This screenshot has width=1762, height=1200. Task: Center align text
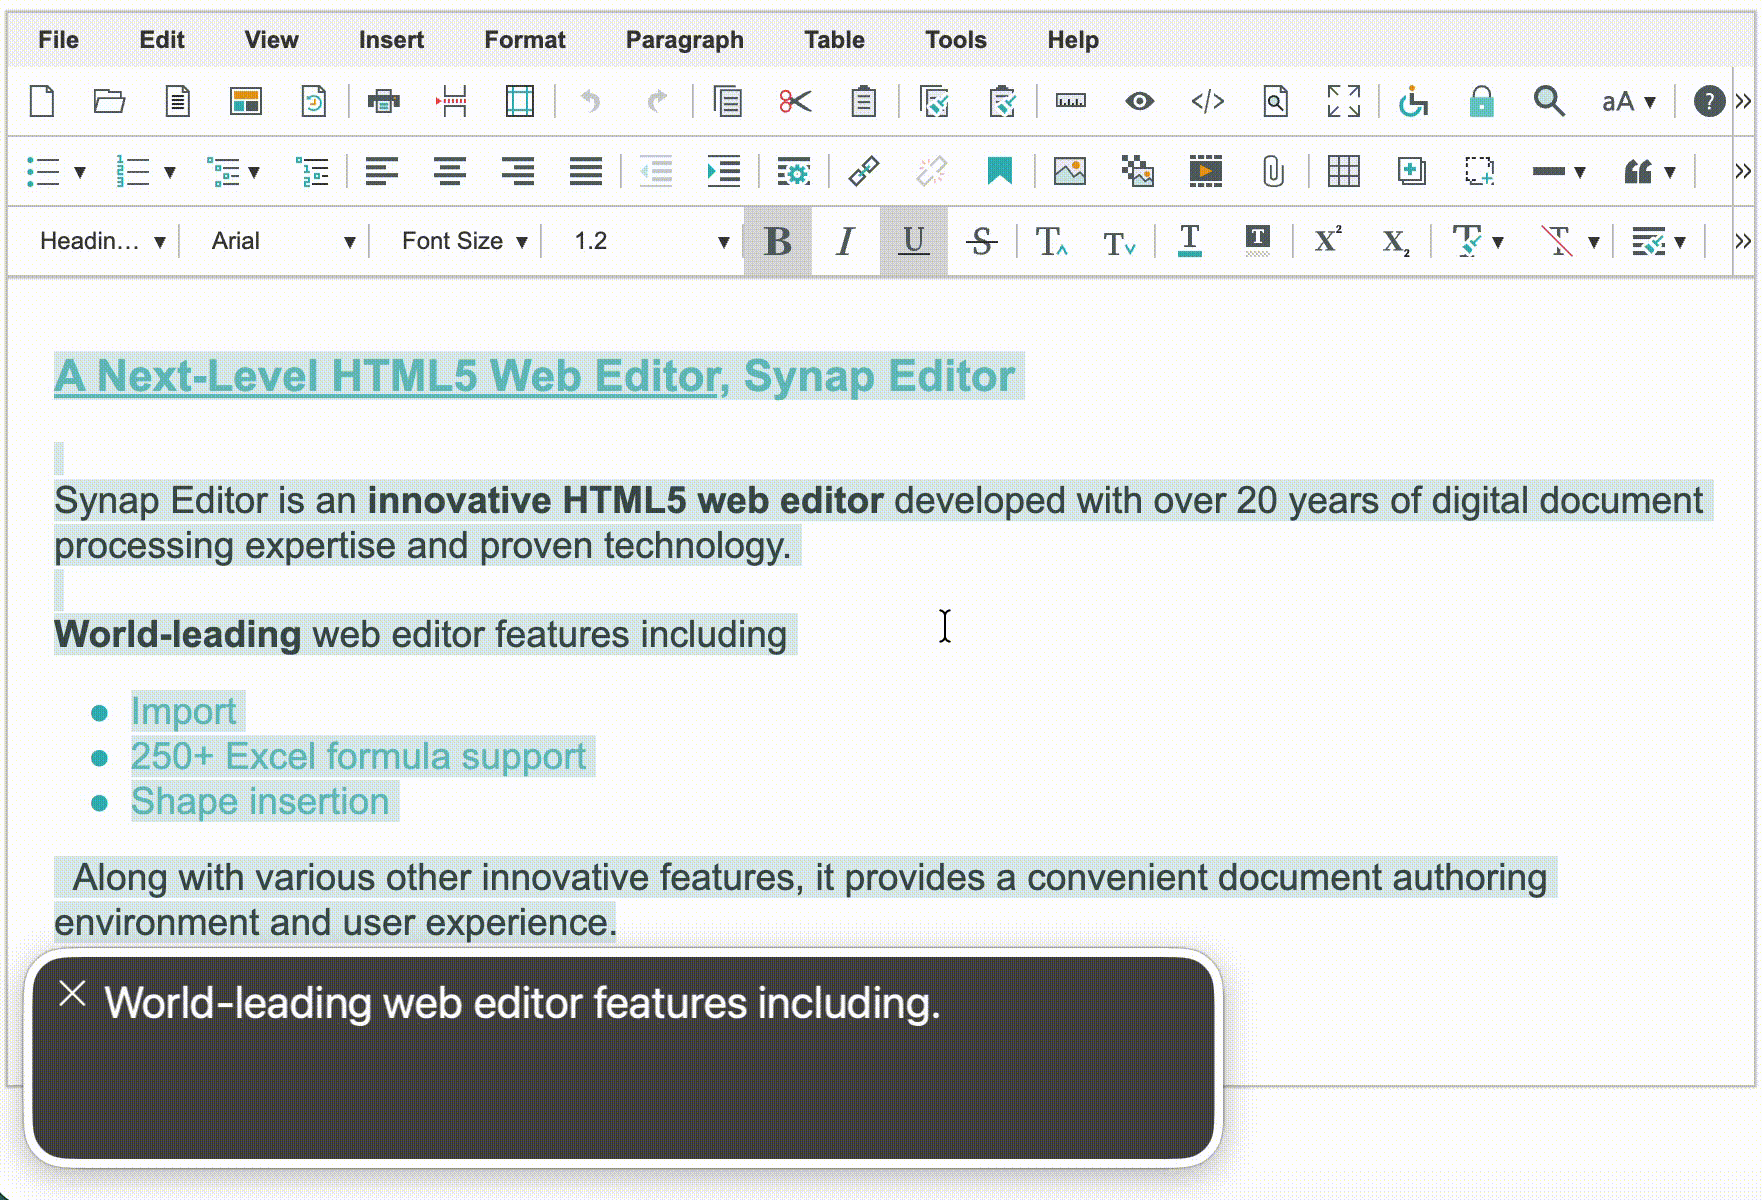[x=449, y=171]
